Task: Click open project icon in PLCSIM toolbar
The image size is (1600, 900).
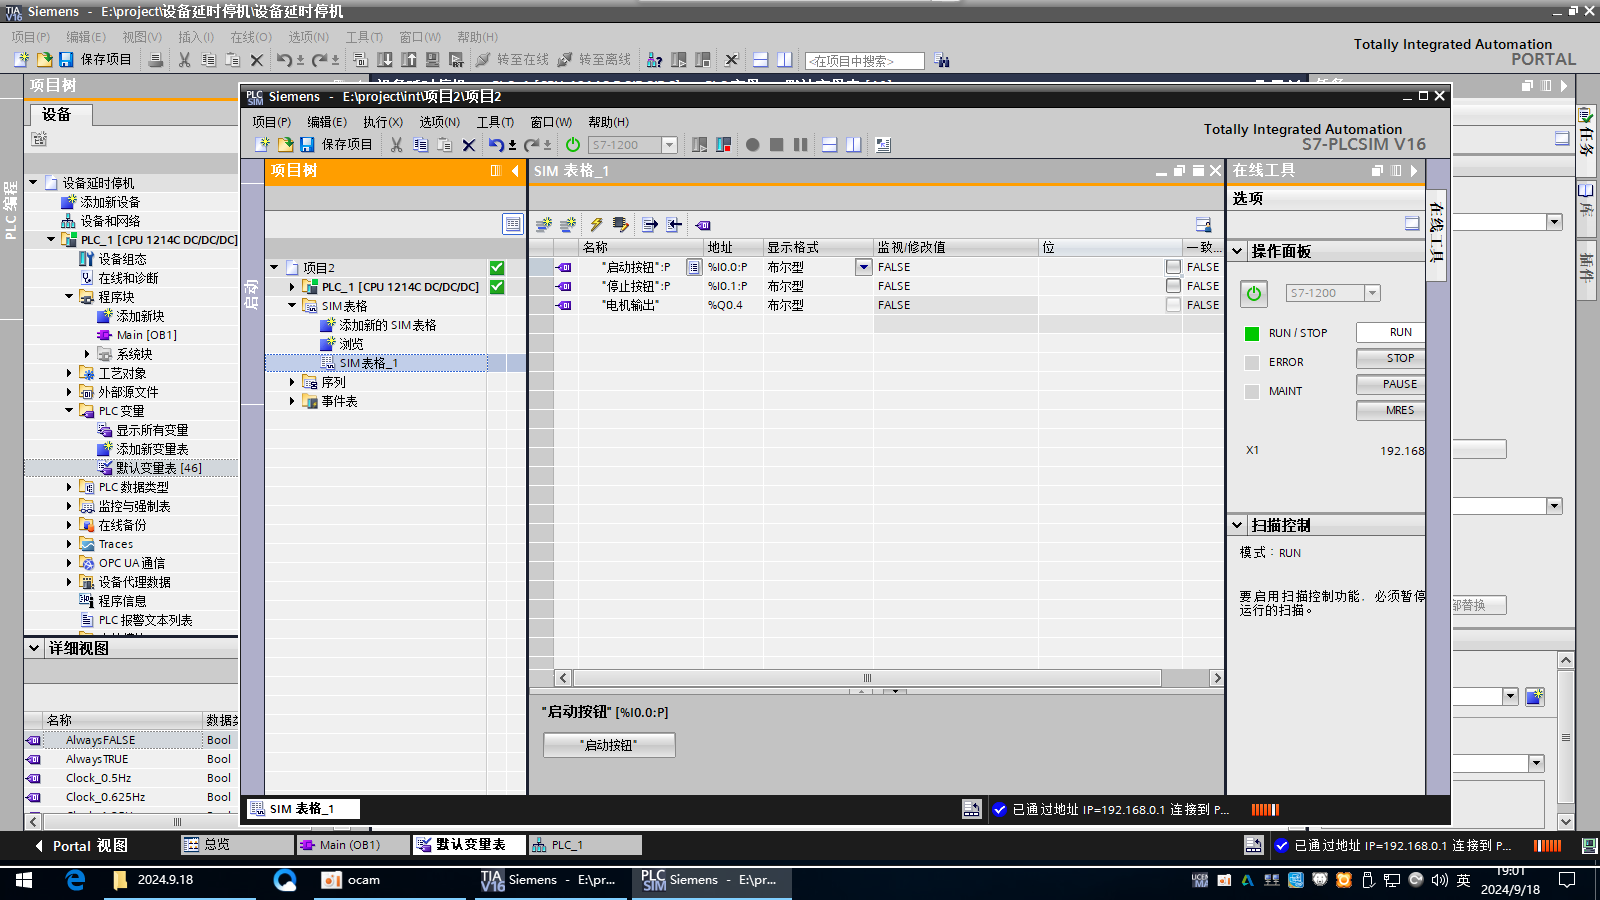Action: pyautogui.click(x=285, y=145)
